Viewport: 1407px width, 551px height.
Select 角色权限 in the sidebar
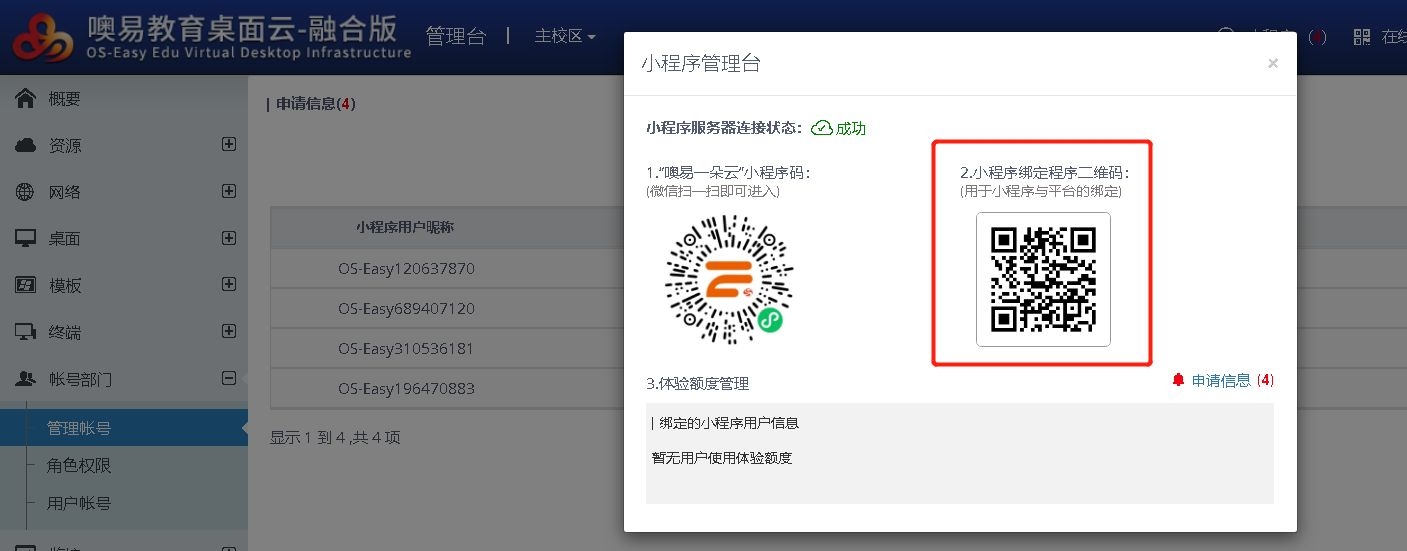(x=79, y=466)
